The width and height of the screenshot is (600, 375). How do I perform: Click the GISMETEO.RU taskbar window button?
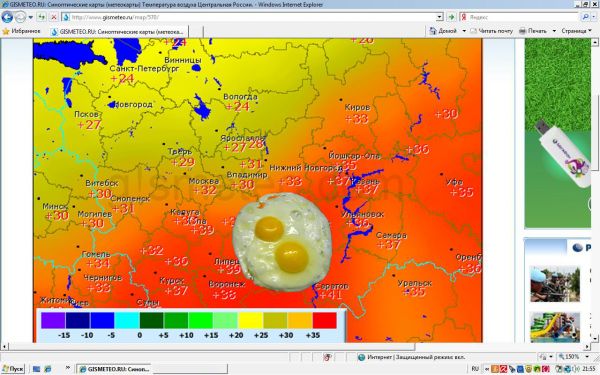click(x=115, y=369)
